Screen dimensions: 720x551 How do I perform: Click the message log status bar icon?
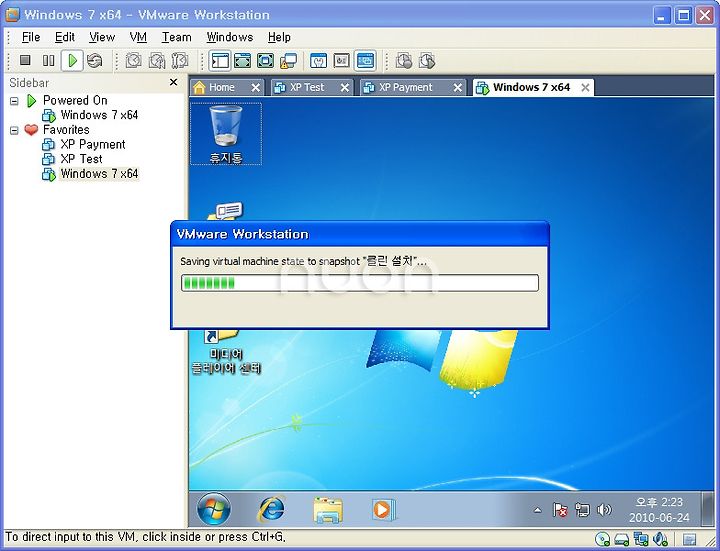689,539
